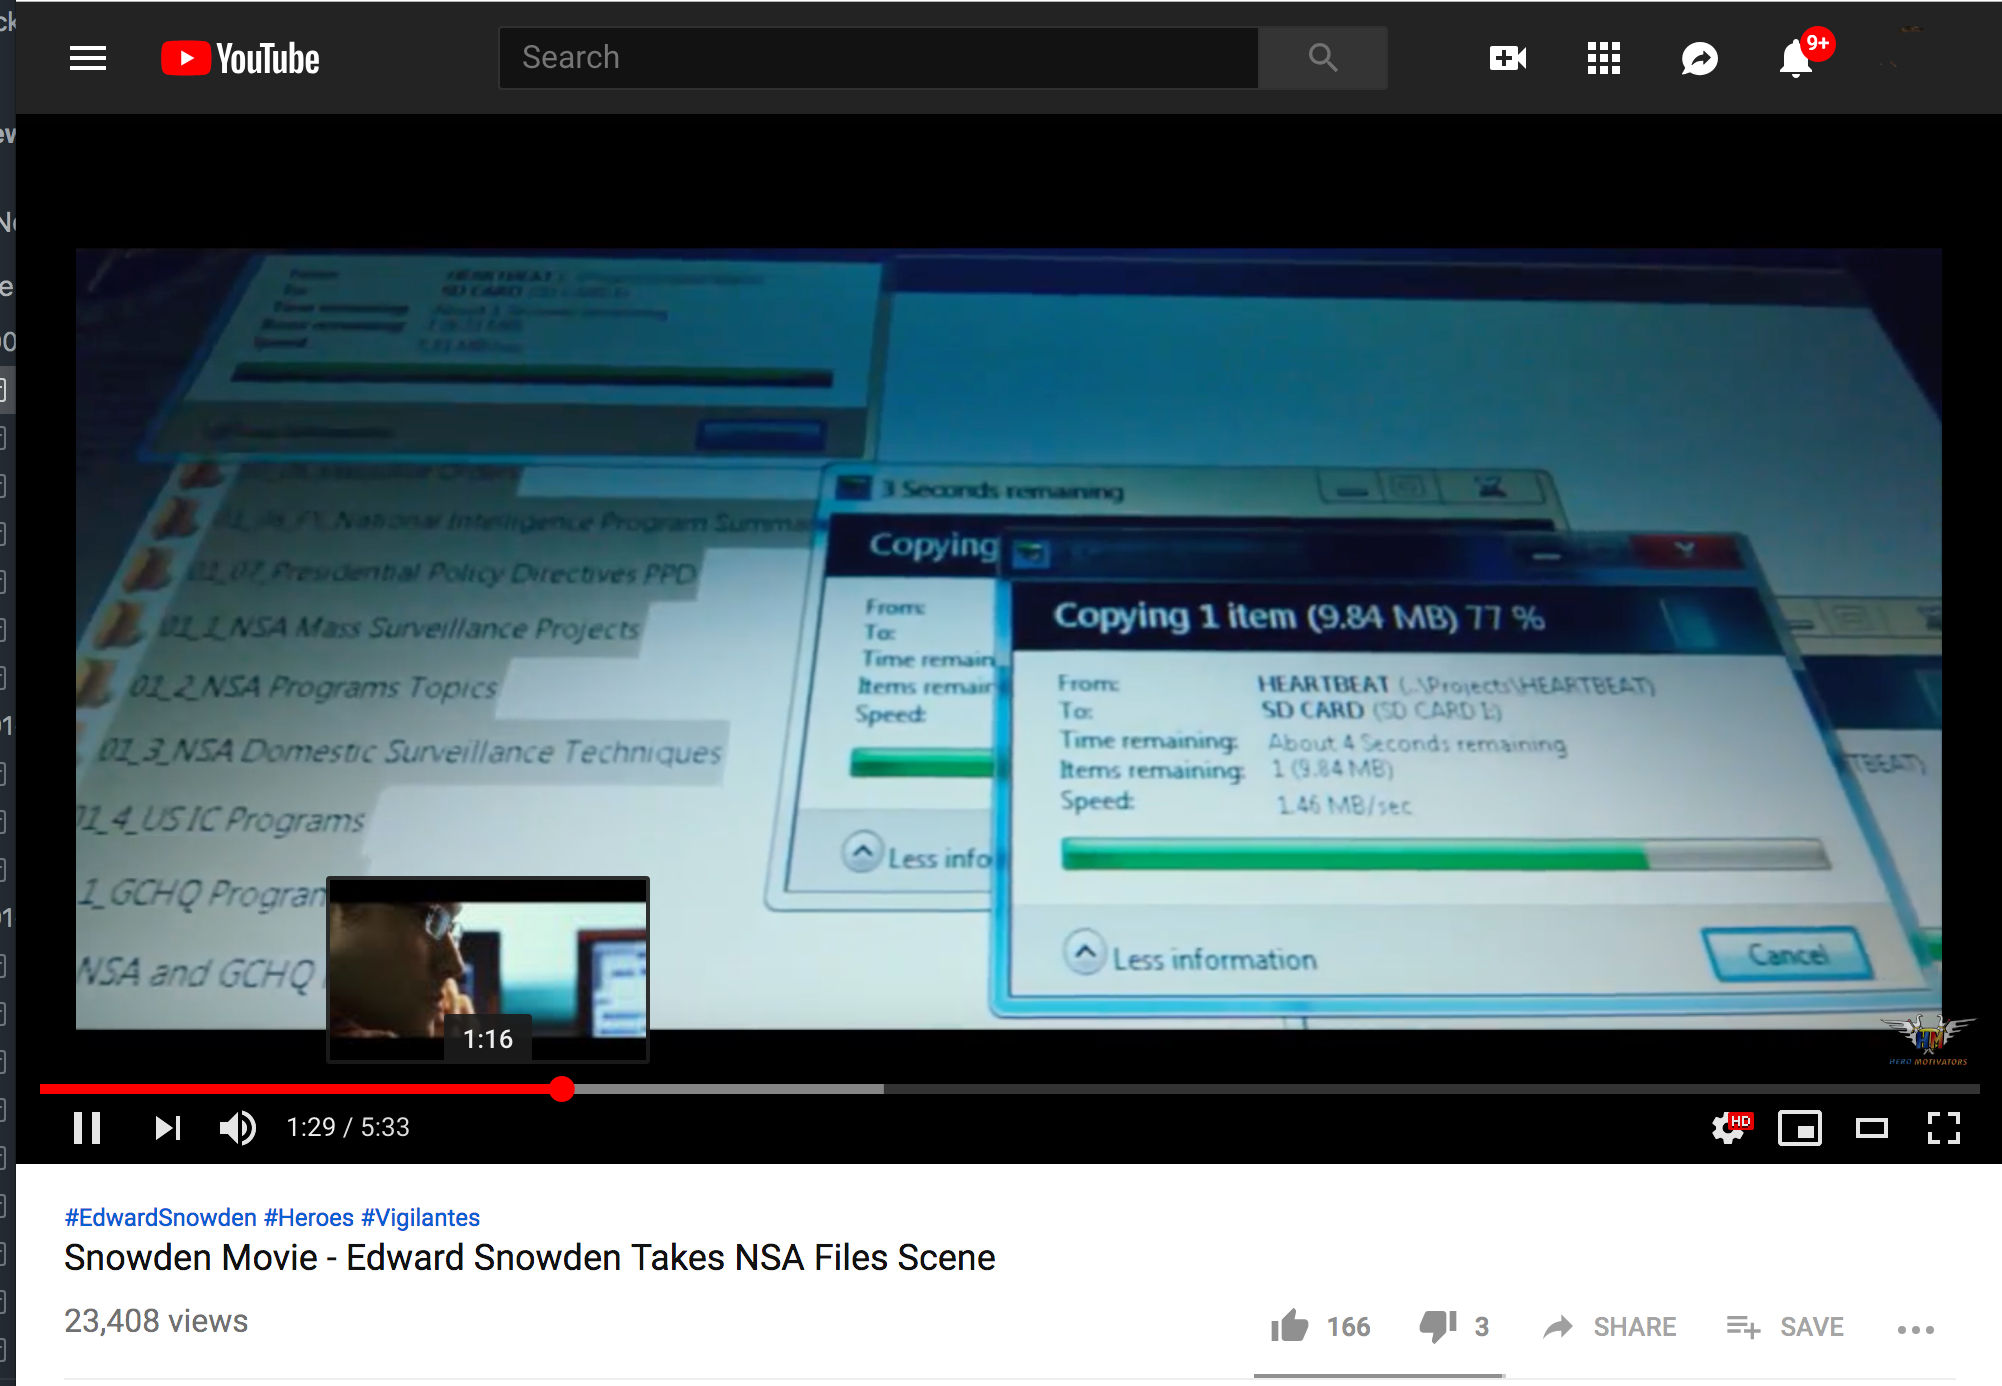Open the HD settings gear
The width and height of the screenshot is (2002, 1386).
click(x=1728, y=1128)
